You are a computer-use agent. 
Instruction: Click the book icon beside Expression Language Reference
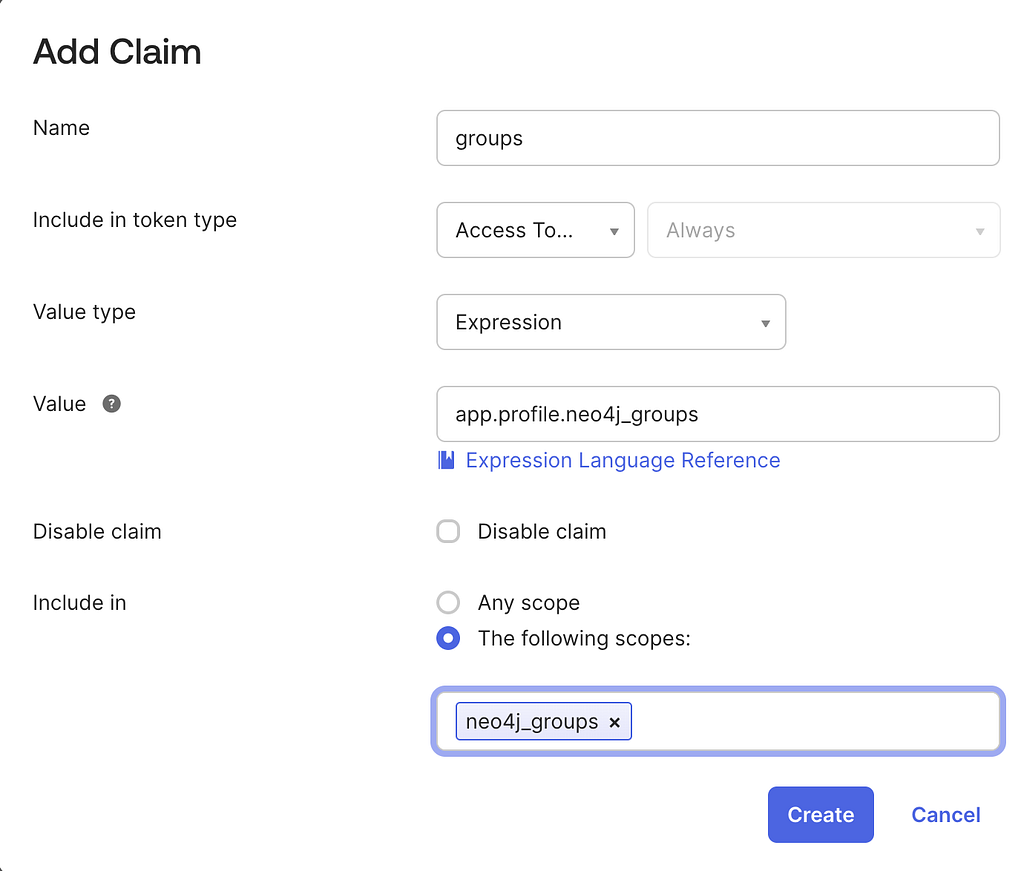[x=446, y=460]
